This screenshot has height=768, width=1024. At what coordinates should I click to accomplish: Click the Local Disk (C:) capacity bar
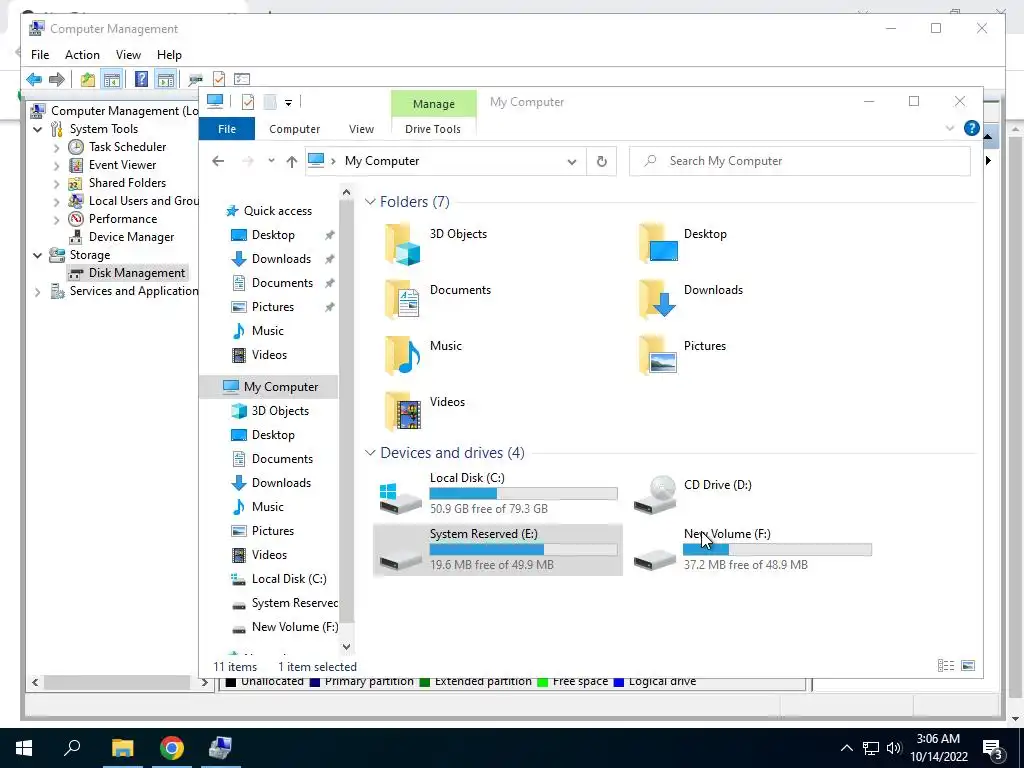(x=523, y=494)
